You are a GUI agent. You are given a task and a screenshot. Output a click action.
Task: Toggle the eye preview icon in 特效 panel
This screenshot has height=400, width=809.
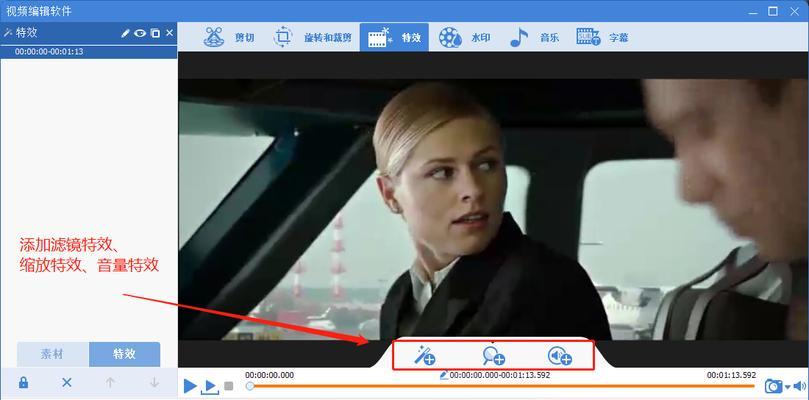[x=140, y=33]
